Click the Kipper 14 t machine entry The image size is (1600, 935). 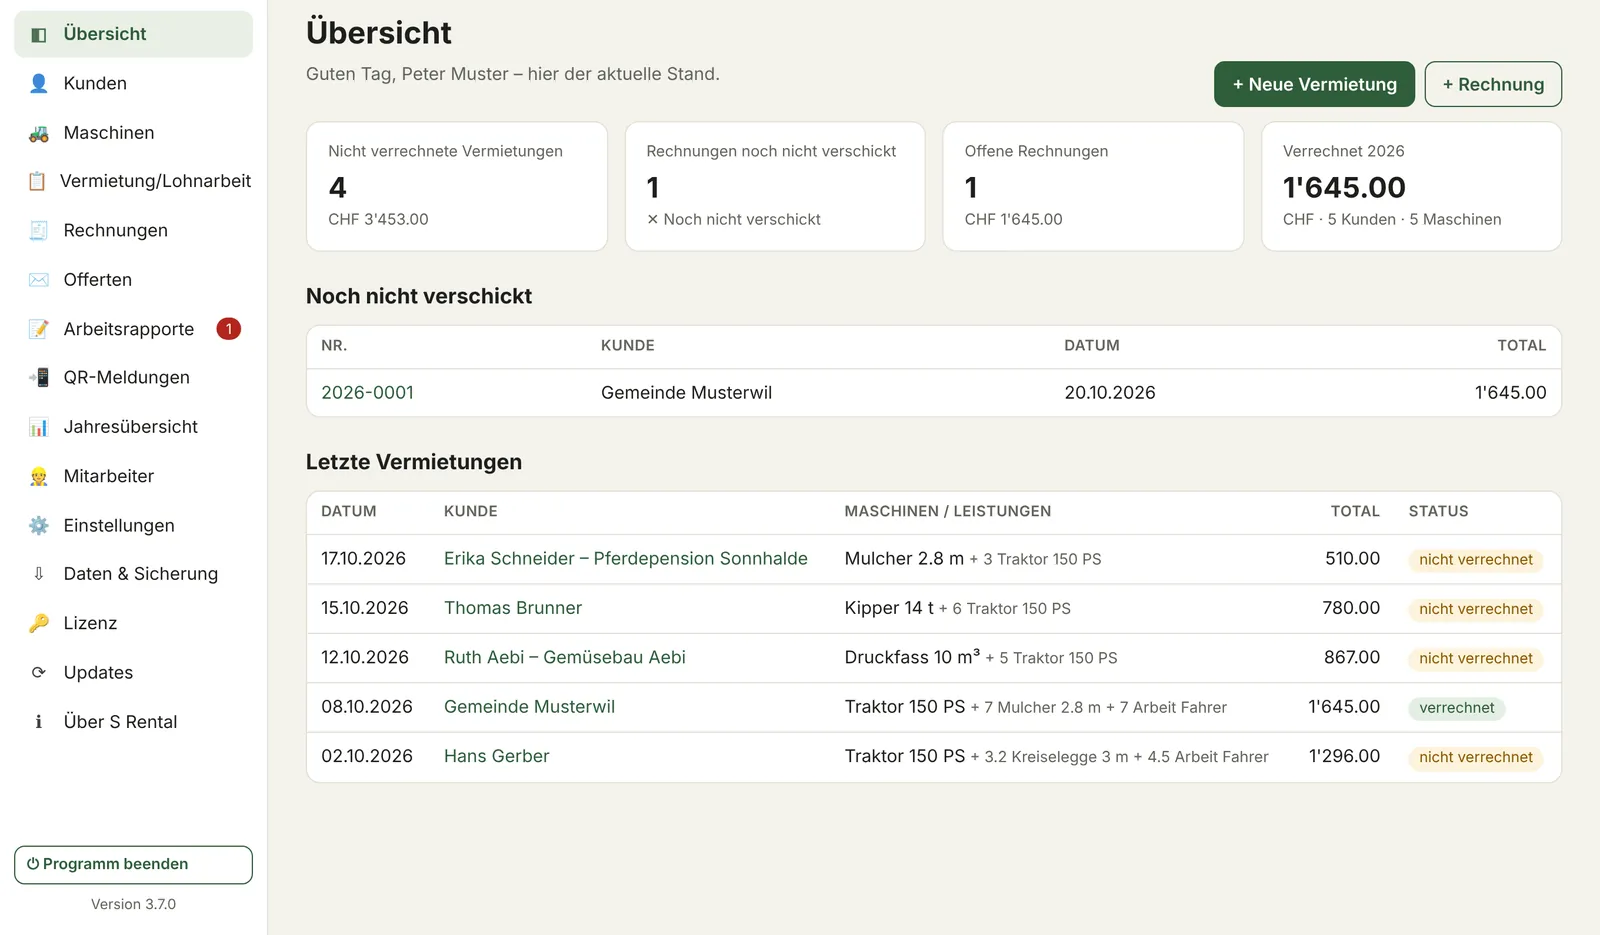coord(889,608)
